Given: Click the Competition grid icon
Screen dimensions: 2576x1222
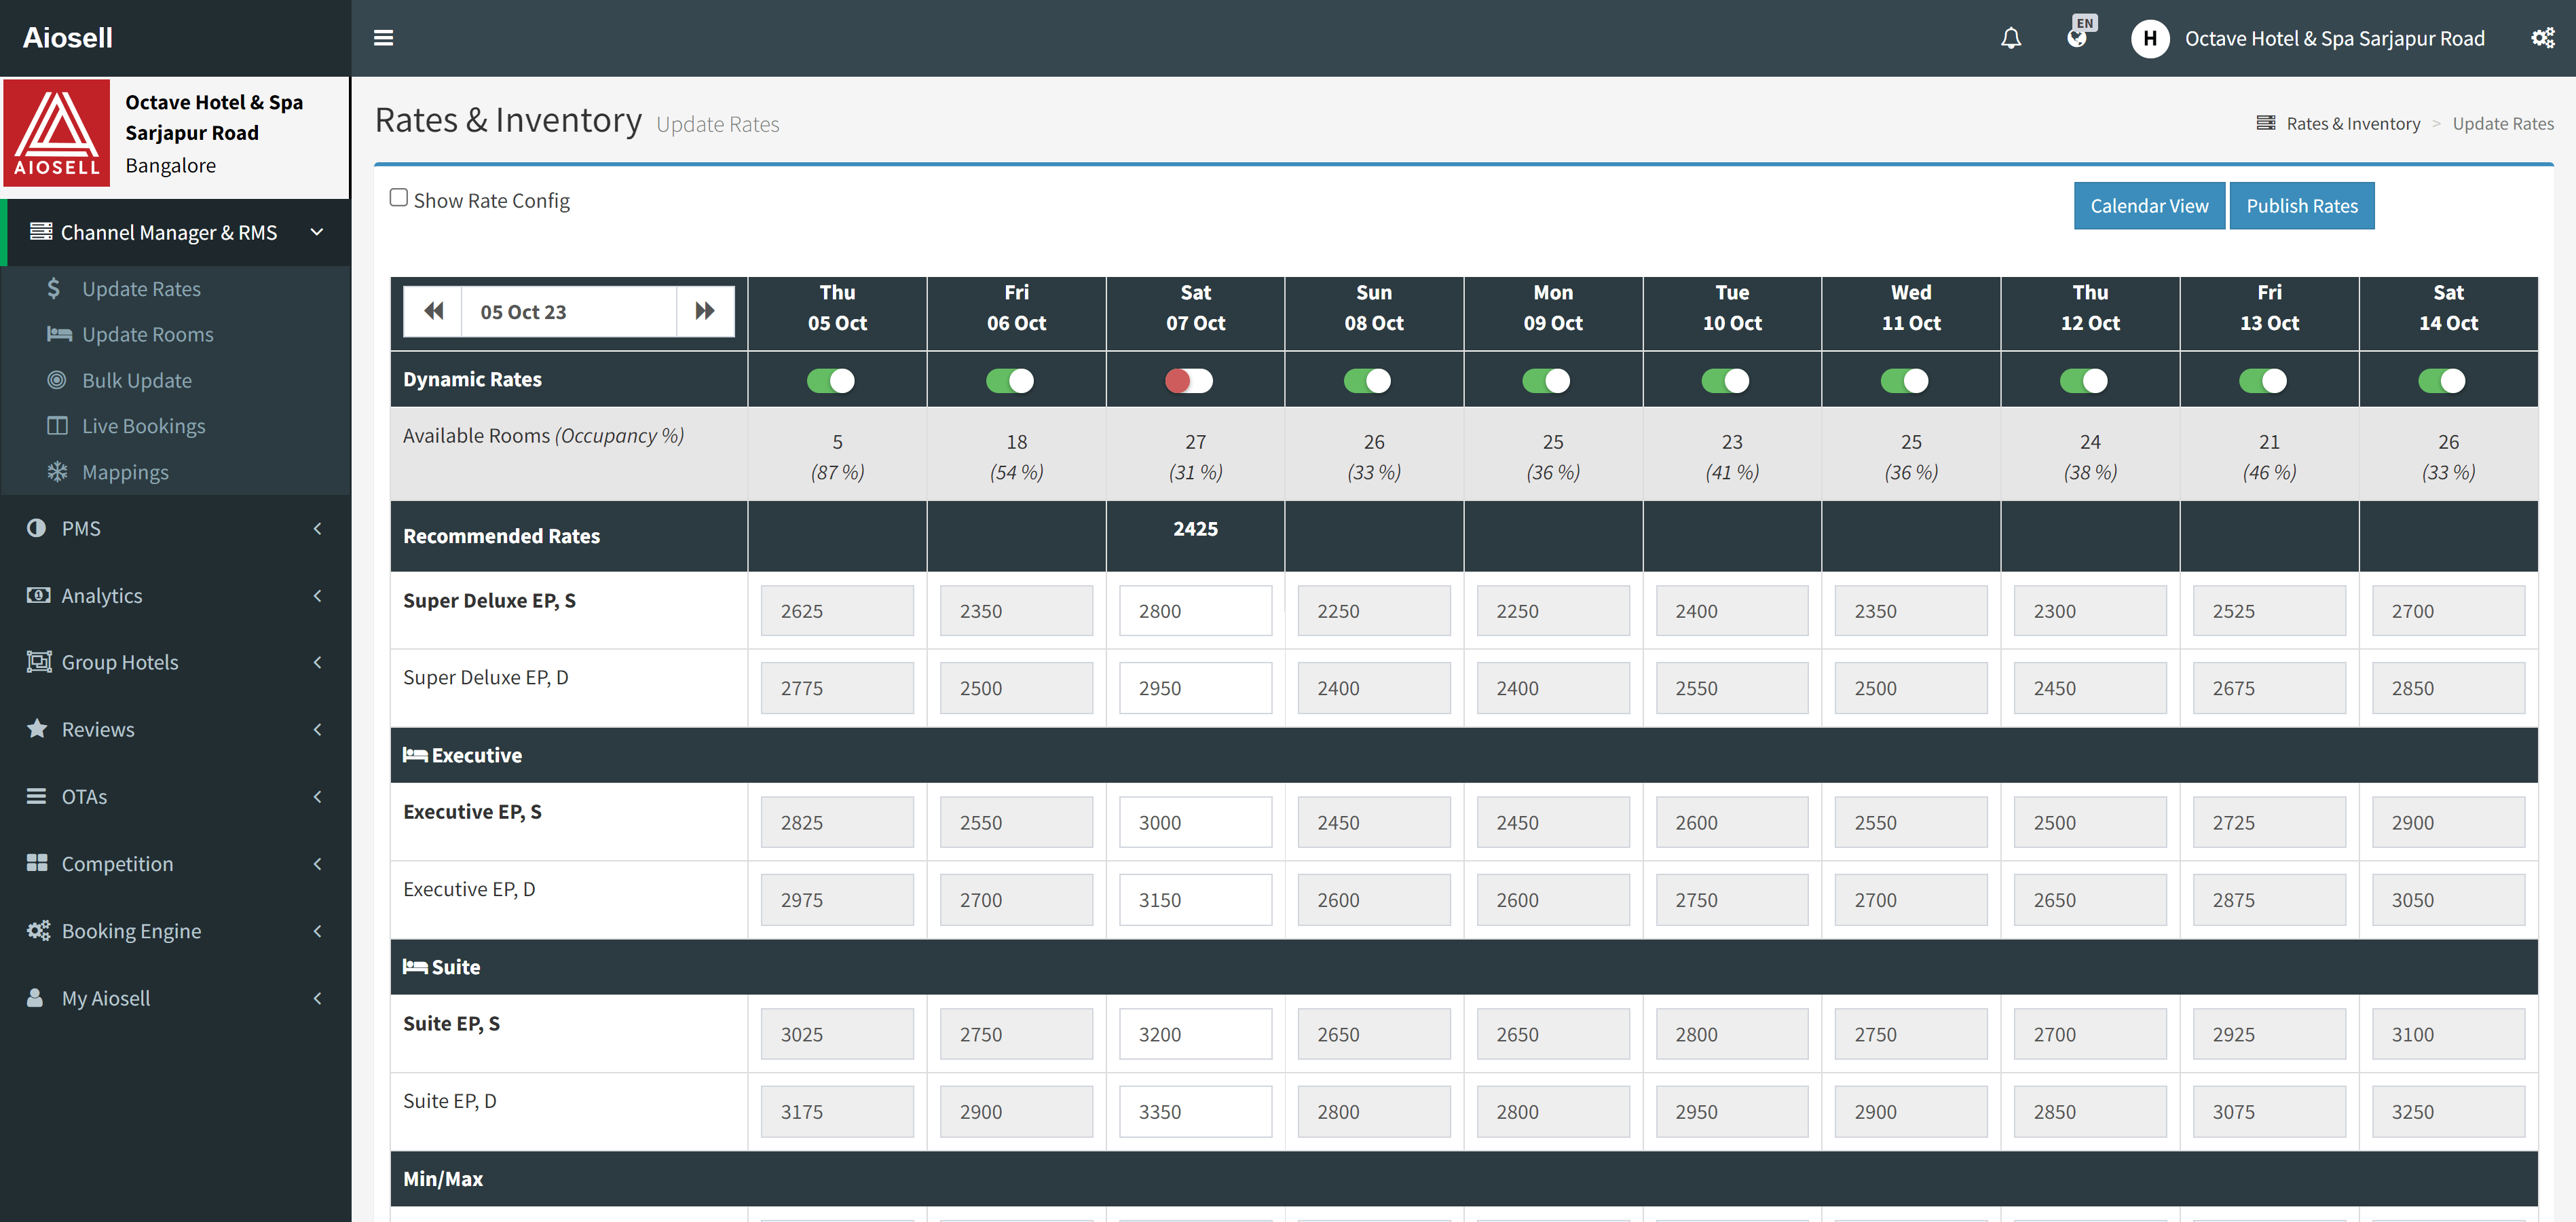Looking at the screenshot, I should [x=37, y=863].
